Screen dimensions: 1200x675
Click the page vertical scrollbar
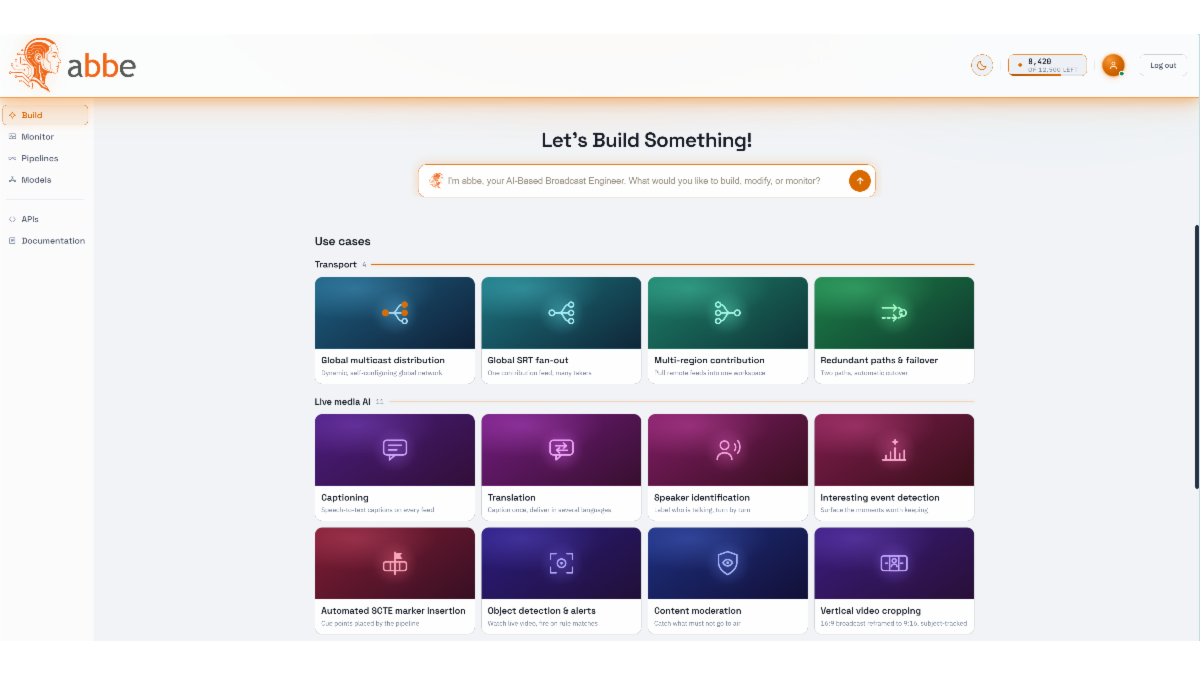click(x=1196, y=356)
